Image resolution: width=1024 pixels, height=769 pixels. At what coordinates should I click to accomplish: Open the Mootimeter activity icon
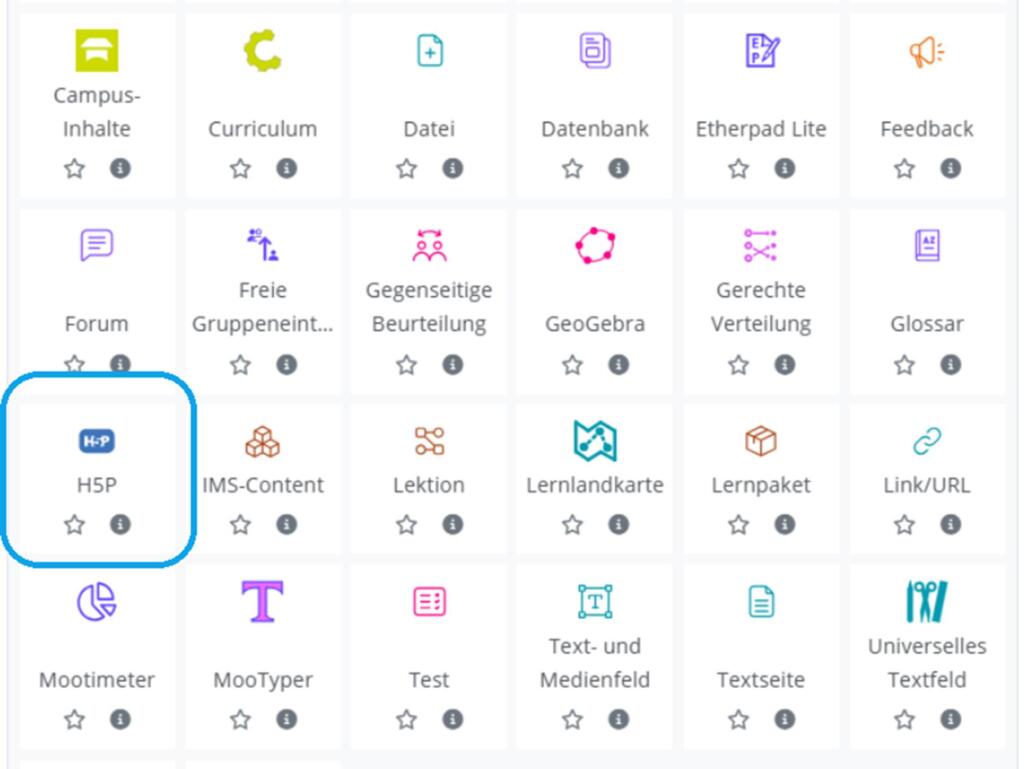[97, 601]
